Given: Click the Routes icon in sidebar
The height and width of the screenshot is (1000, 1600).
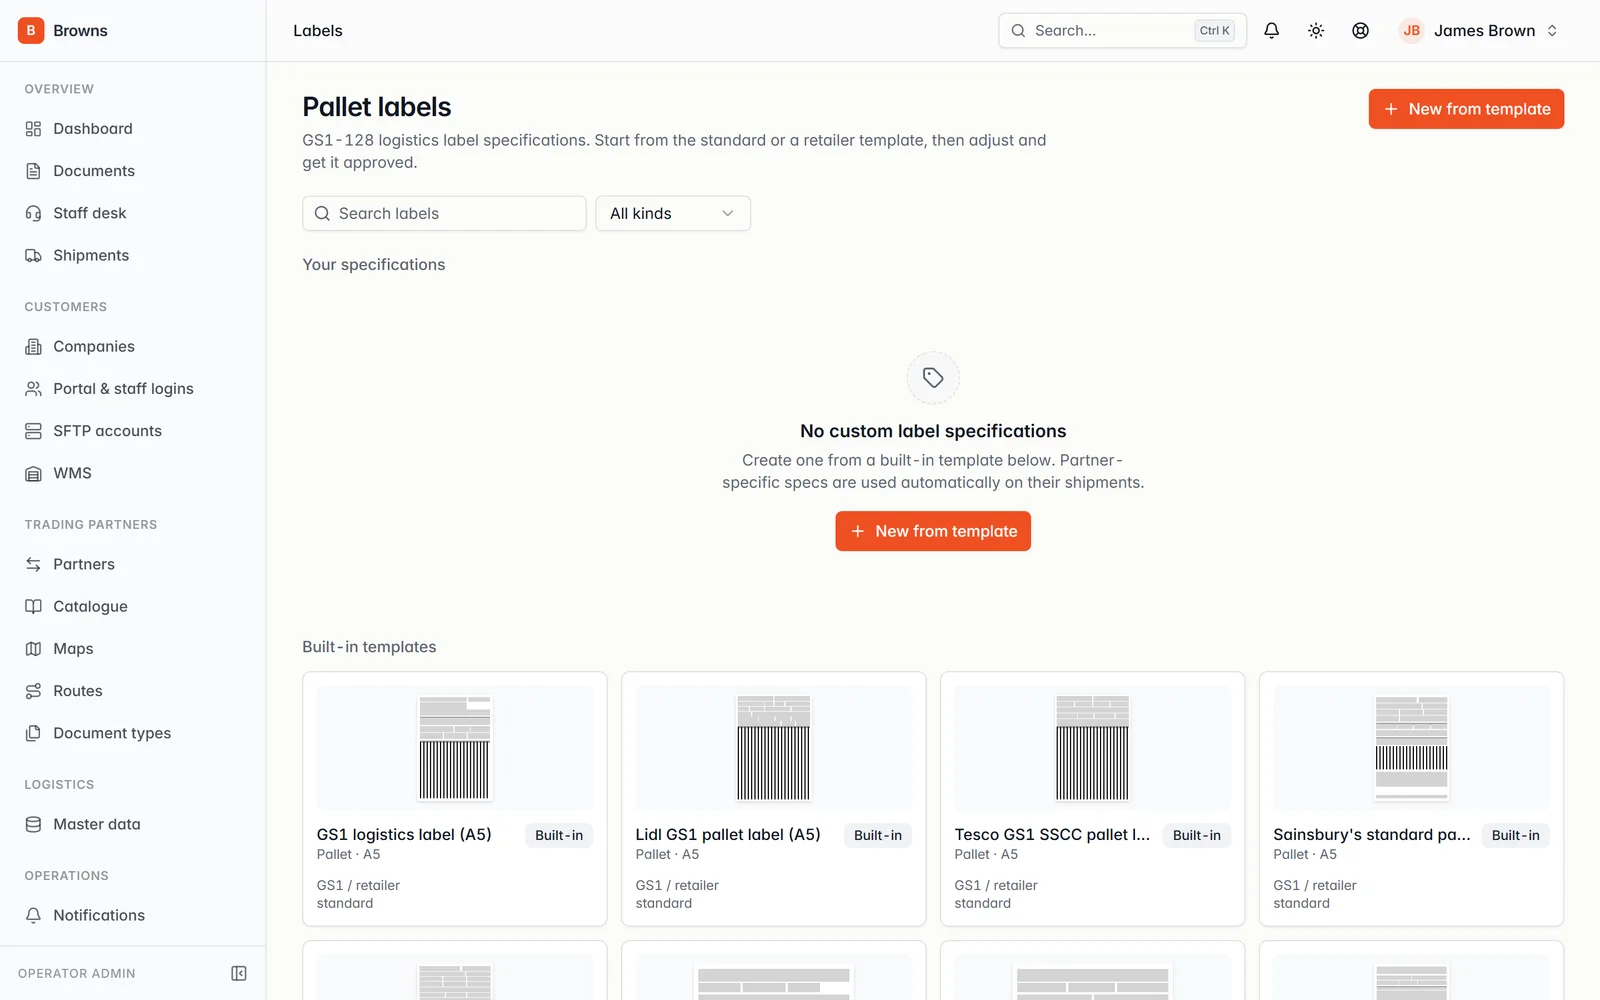Looking at the screenshot, I should pyautogui.click(x=33, y=691).
